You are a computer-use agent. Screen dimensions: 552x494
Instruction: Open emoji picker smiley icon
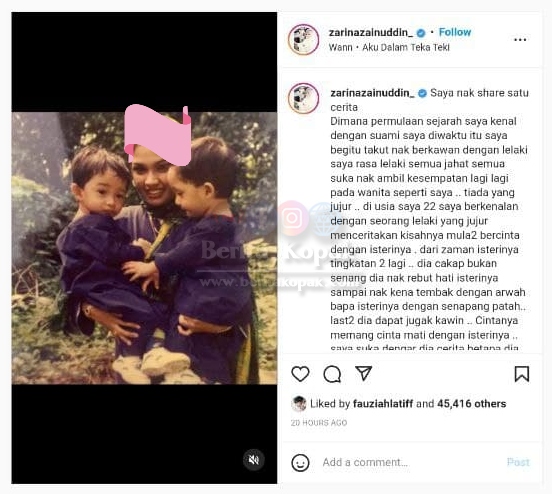tap(300, 462)
